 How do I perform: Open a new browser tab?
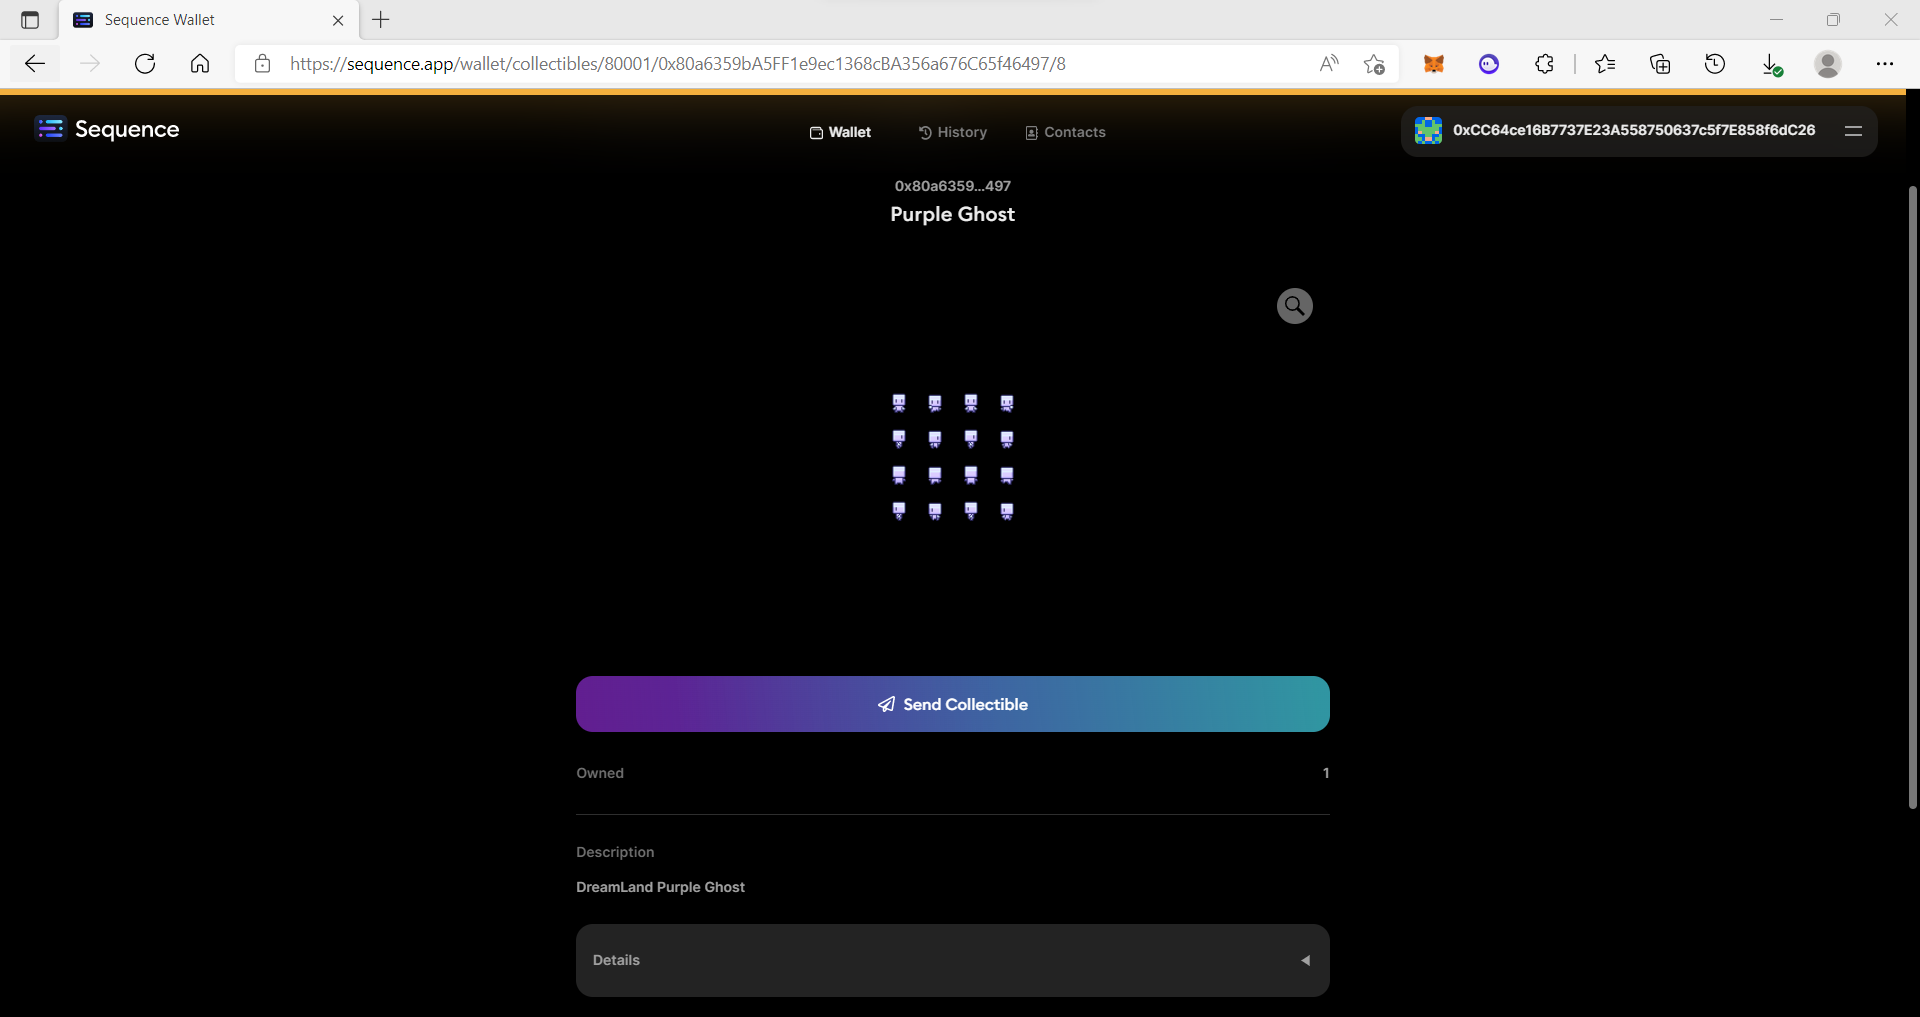381,20
